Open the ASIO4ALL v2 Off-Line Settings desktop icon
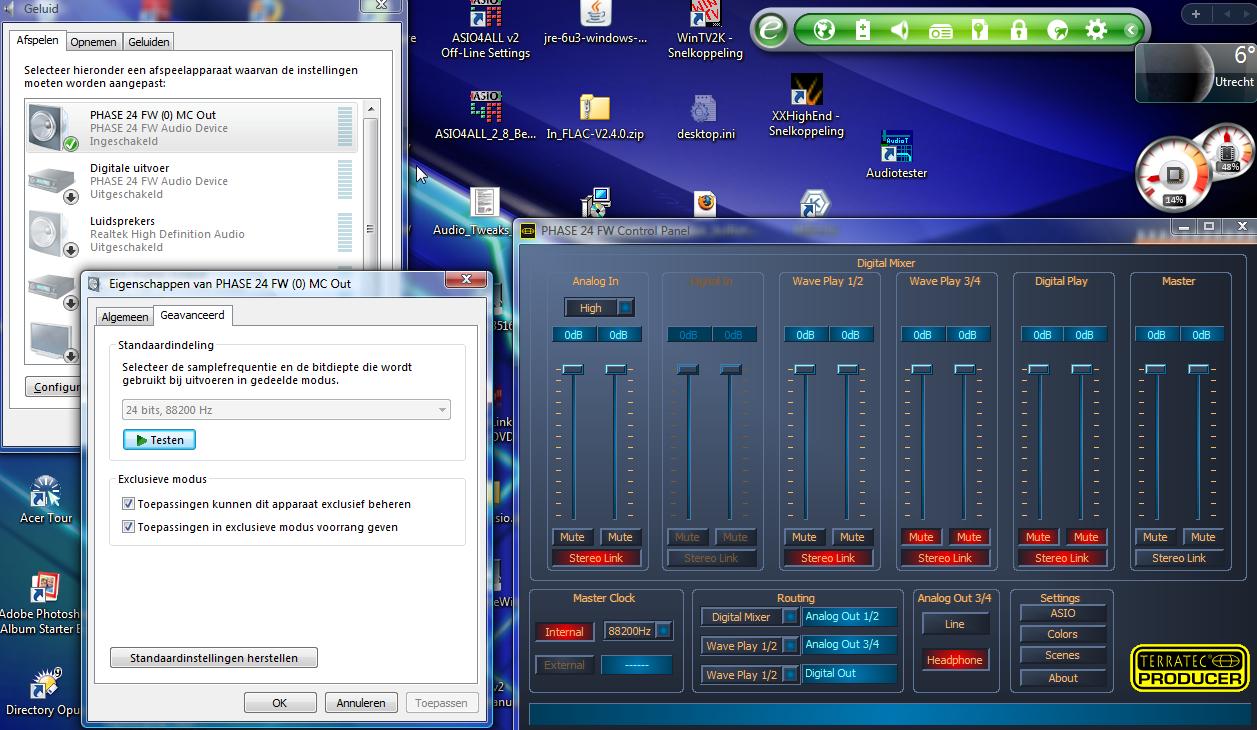The image size is (1257, 730). click(x=486, y=30)
